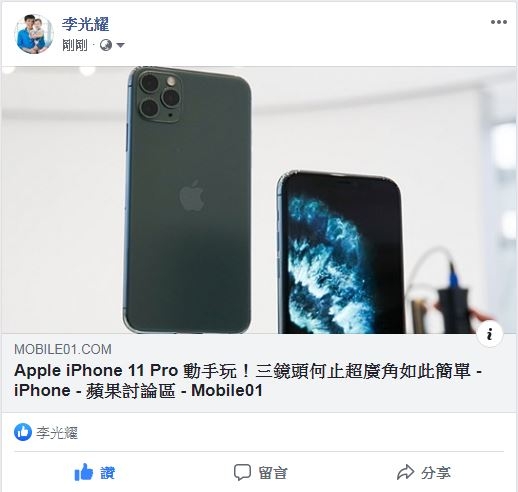Viewport: 518px width, 492px height.
Task: Click the MOBILE01.COM source domain text
Action: coord(63,349)
